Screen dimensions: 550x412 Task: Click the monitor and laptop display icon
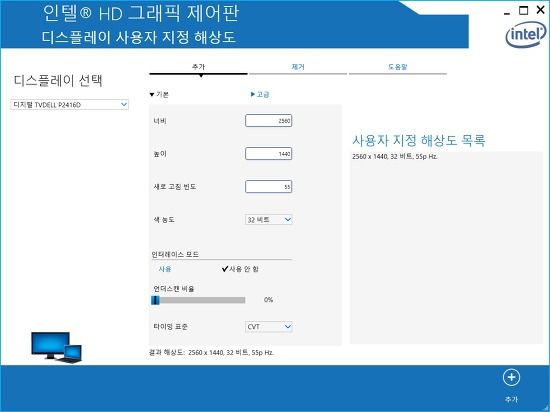coord(56,347)
